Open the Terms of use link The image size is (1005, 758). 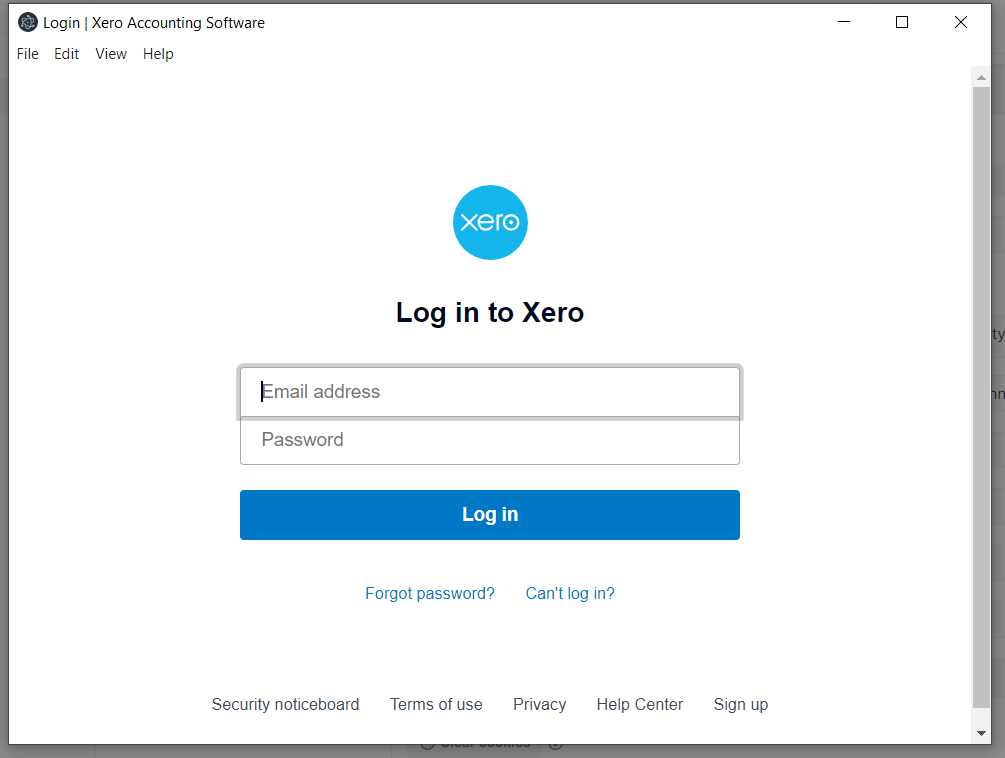(x=436, y=704)
